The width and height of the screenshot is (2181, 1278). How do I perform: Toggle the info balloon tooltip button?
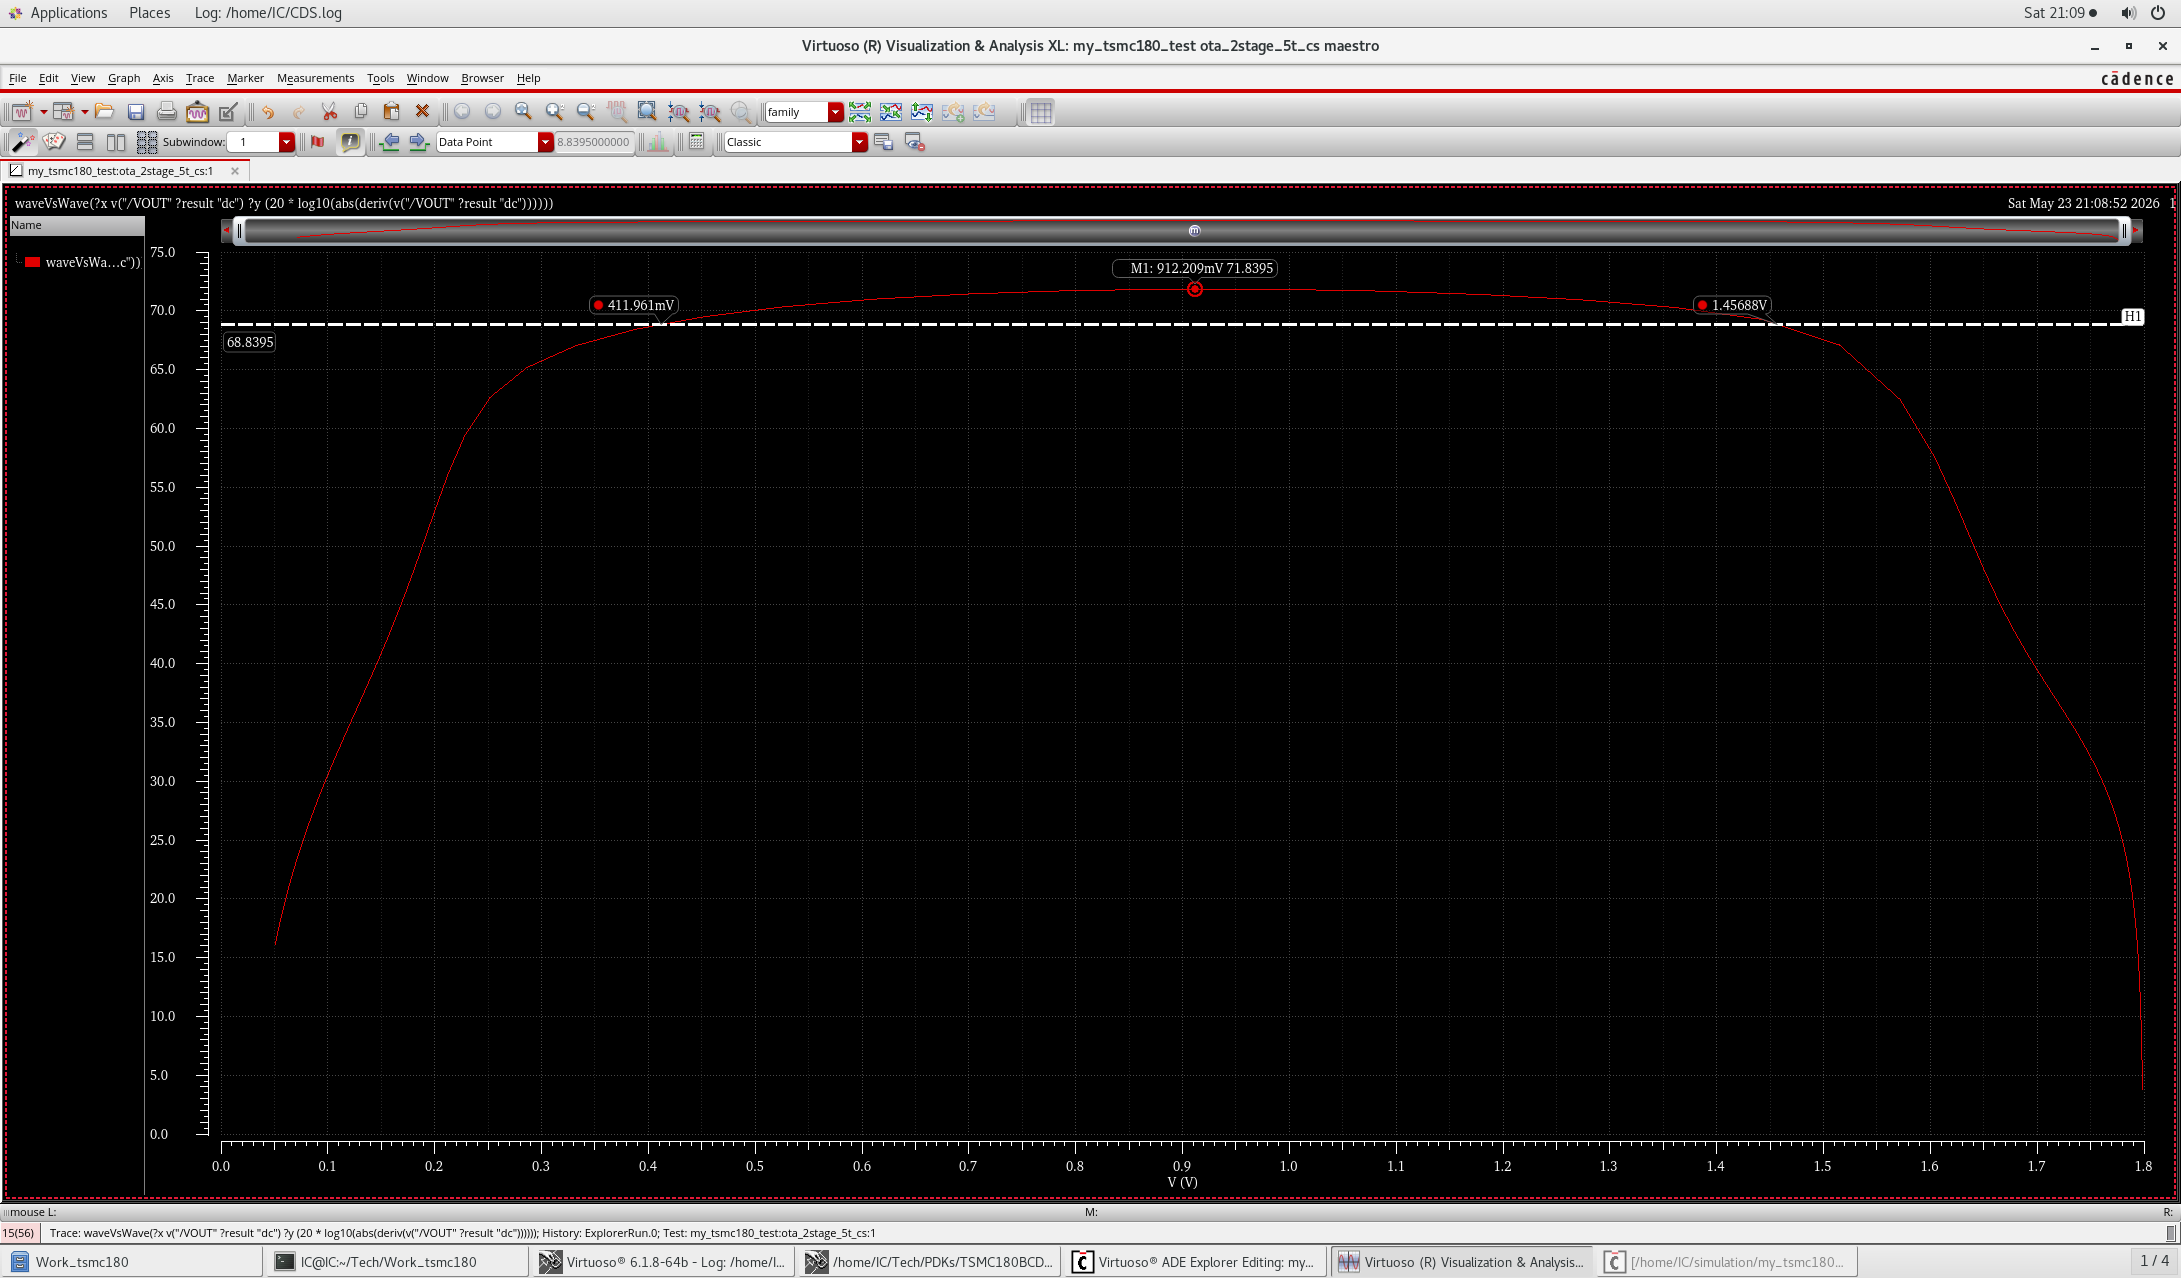[x=350, y=142]
